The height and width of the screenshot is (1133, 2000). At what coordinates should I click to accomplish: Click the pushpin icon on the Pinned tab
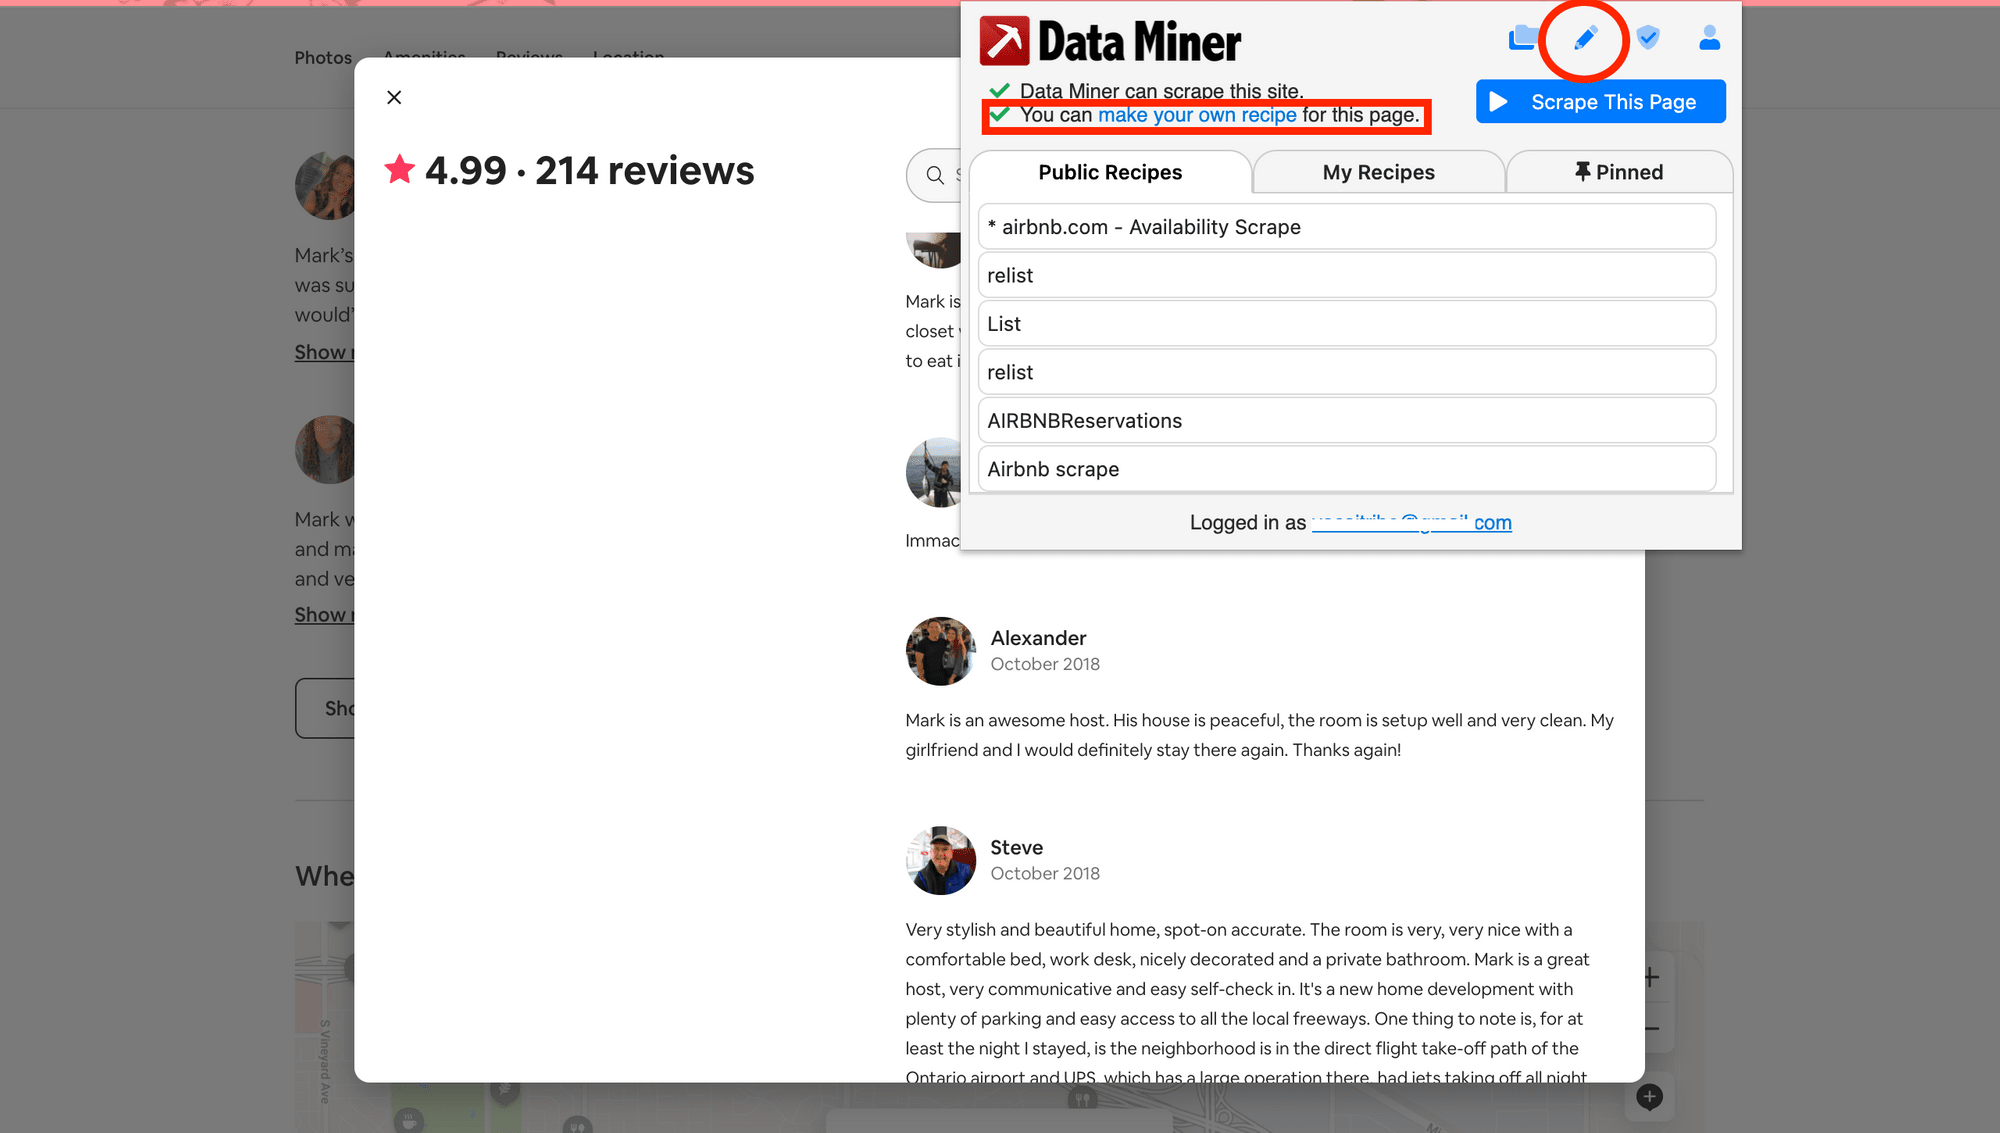point(1582,172)
